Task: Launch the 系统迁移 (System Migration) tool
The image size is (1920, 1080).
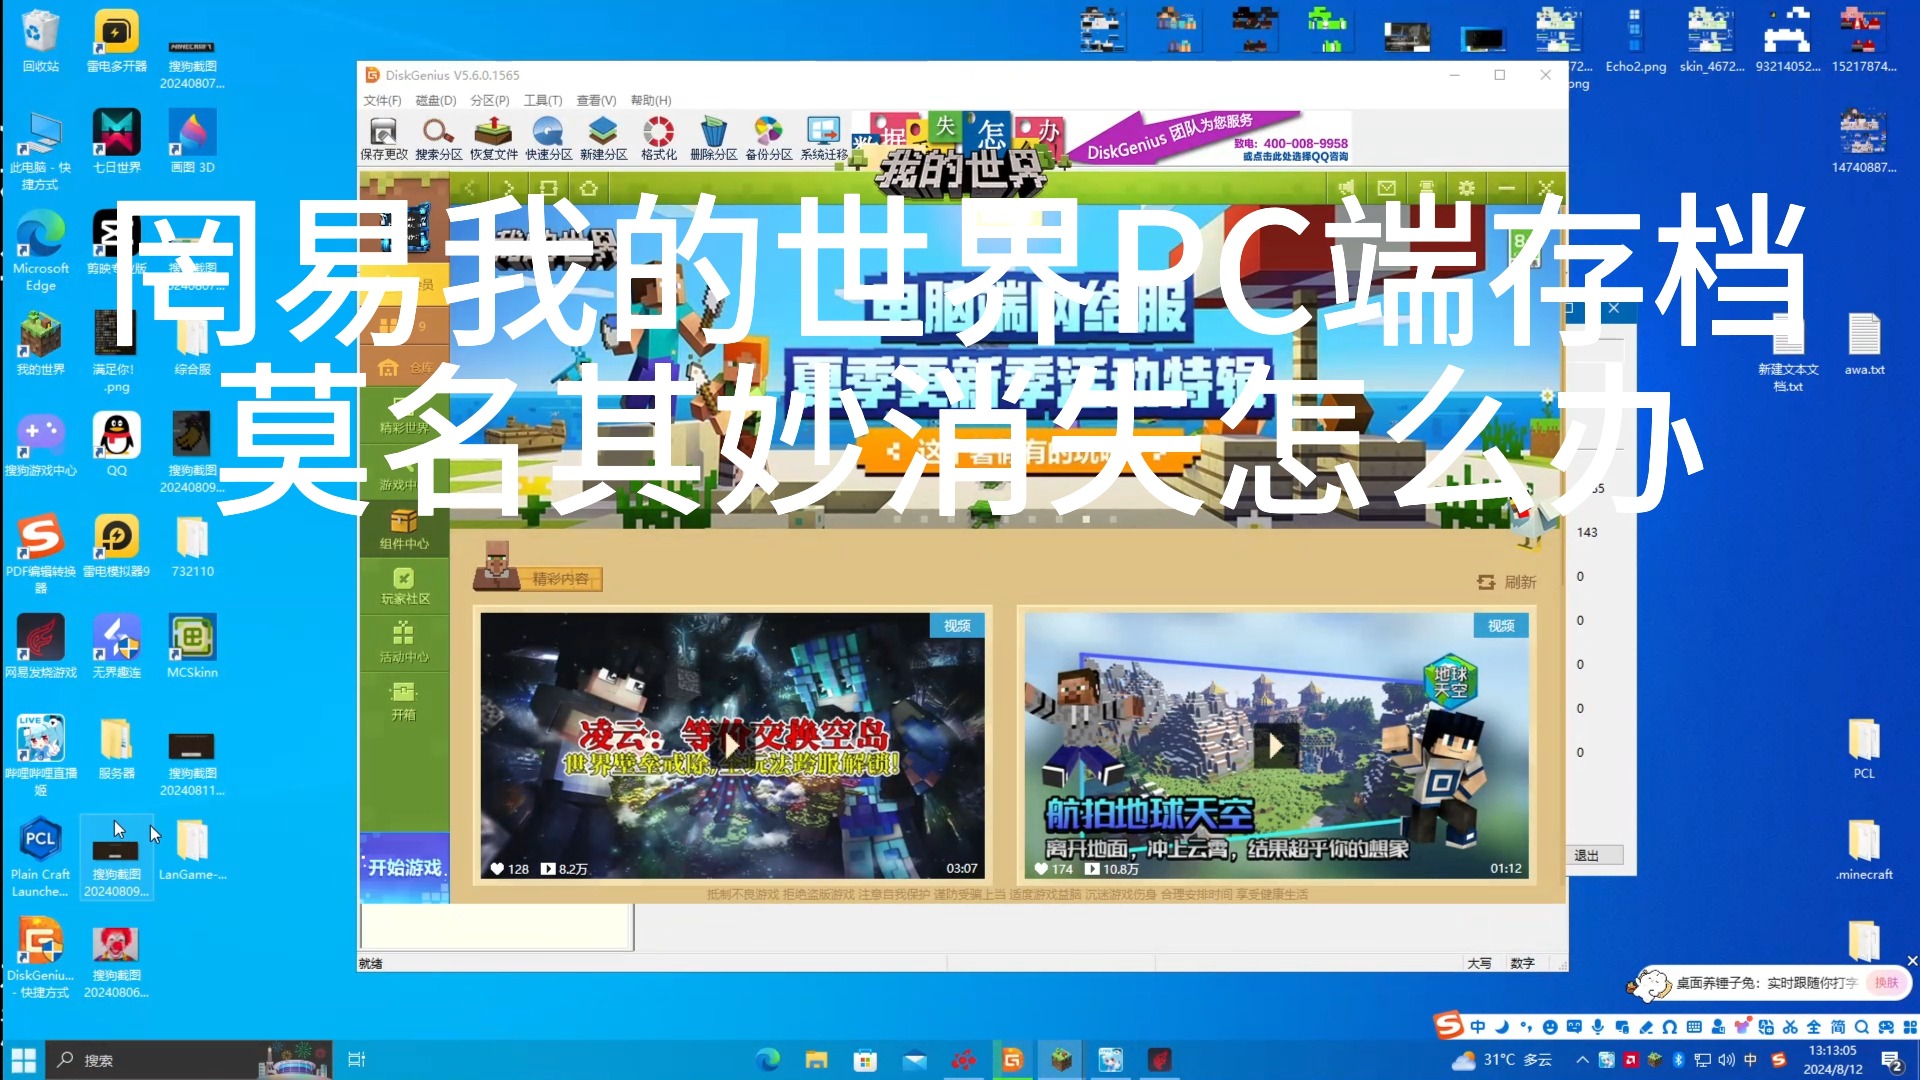Action: coord(822,137)
